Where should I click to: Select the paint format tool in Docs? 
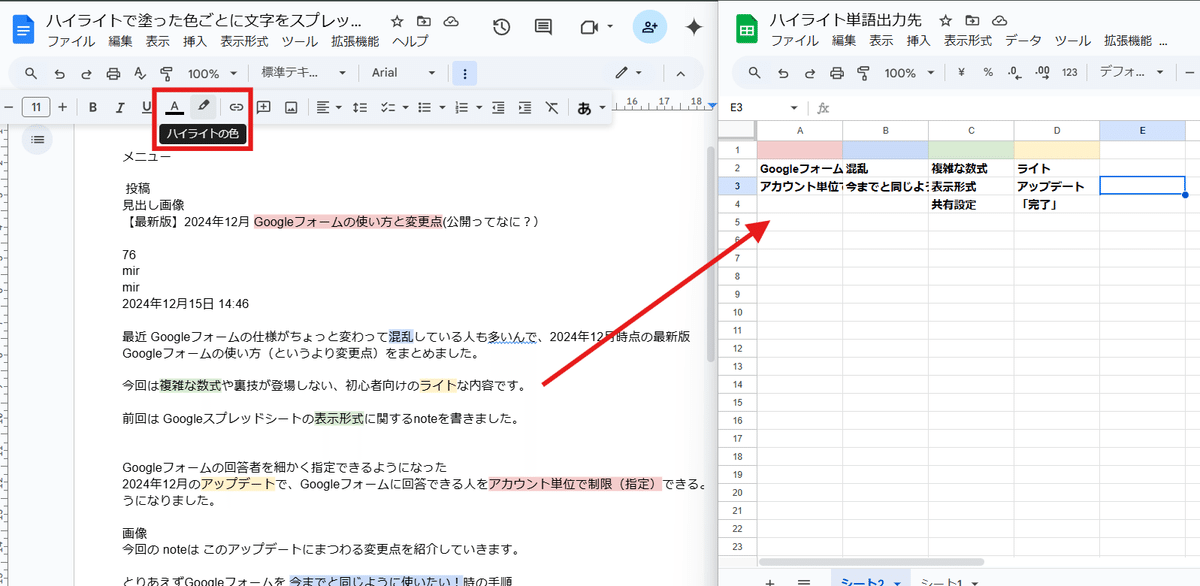click(x=167, y=73)
